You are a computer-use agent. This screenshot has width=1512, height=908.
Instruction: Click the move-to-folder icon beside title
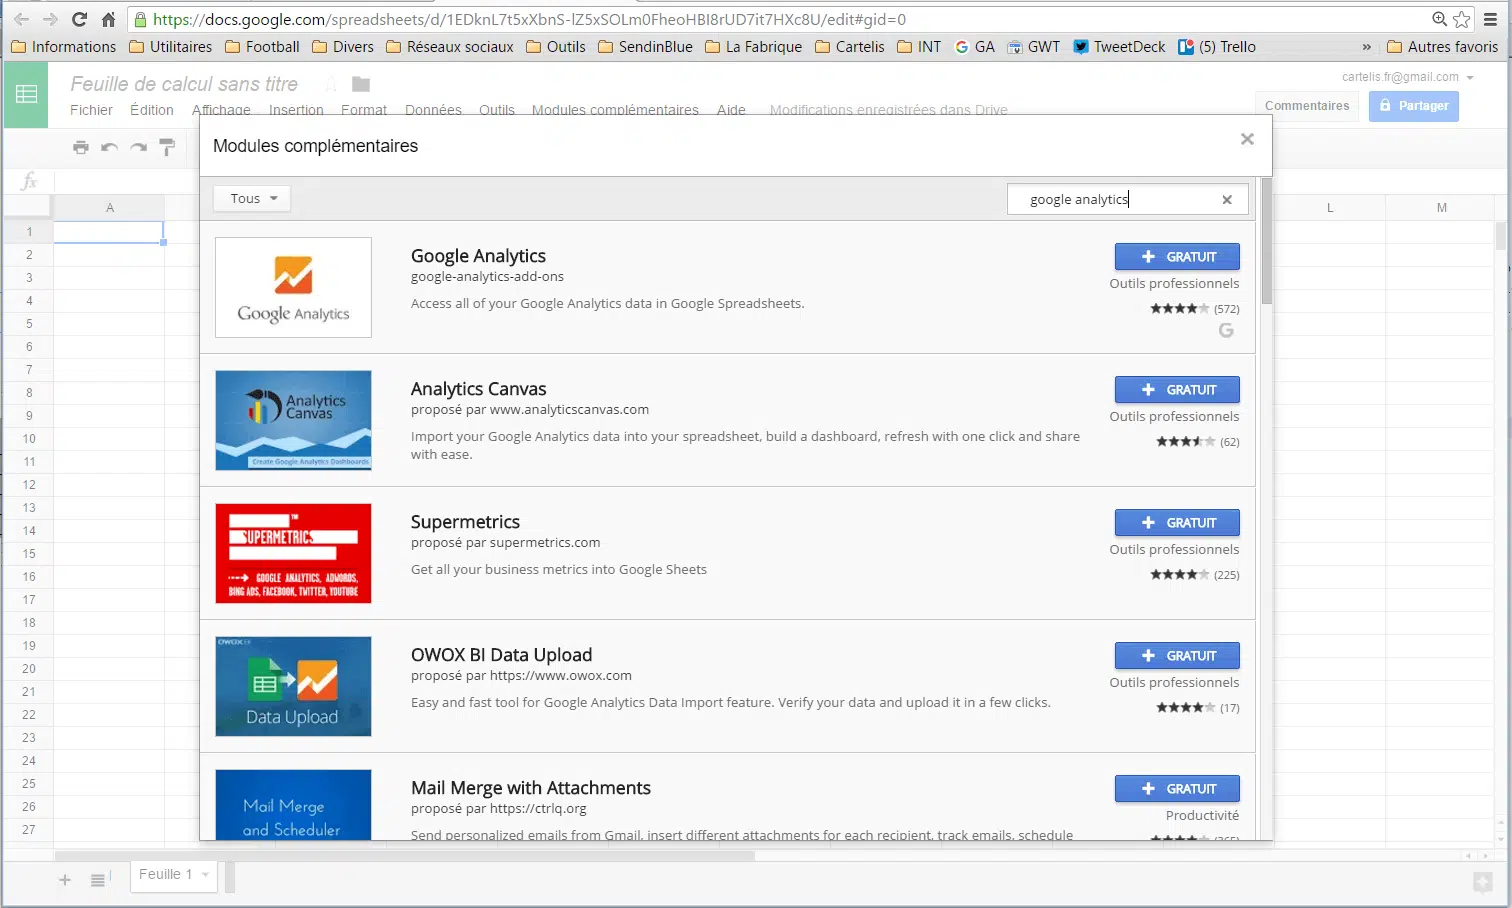coord(361,85)
